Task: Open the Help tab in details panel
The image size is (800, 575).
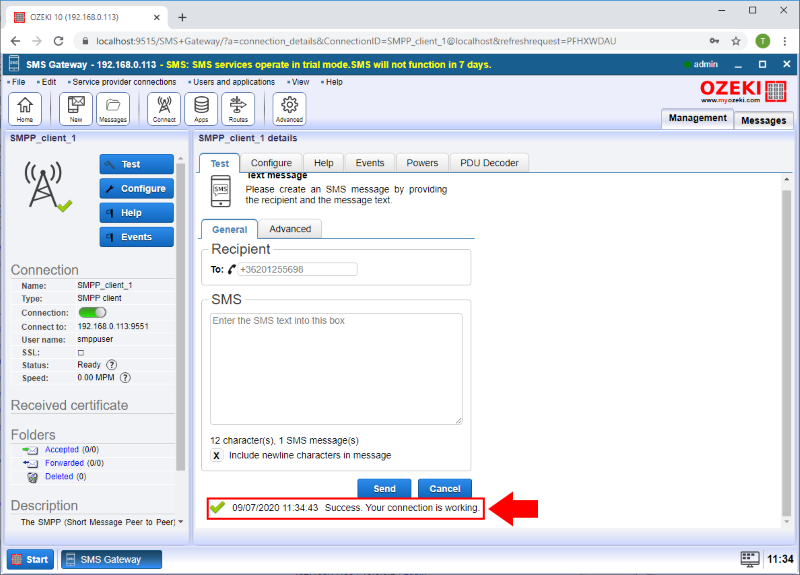Action: (x=323, y=163)
